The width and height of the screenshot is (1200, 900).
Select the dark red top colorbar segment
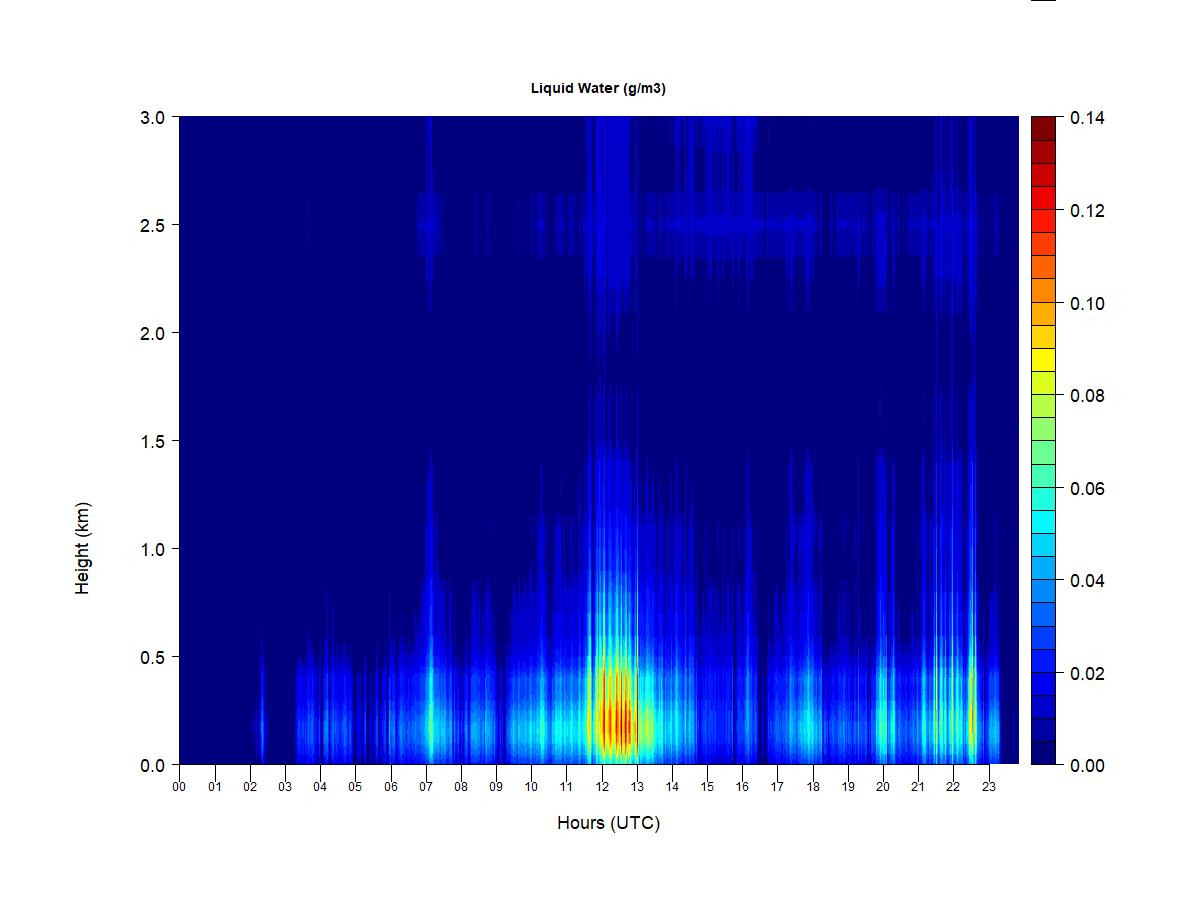click(1043, 128)
